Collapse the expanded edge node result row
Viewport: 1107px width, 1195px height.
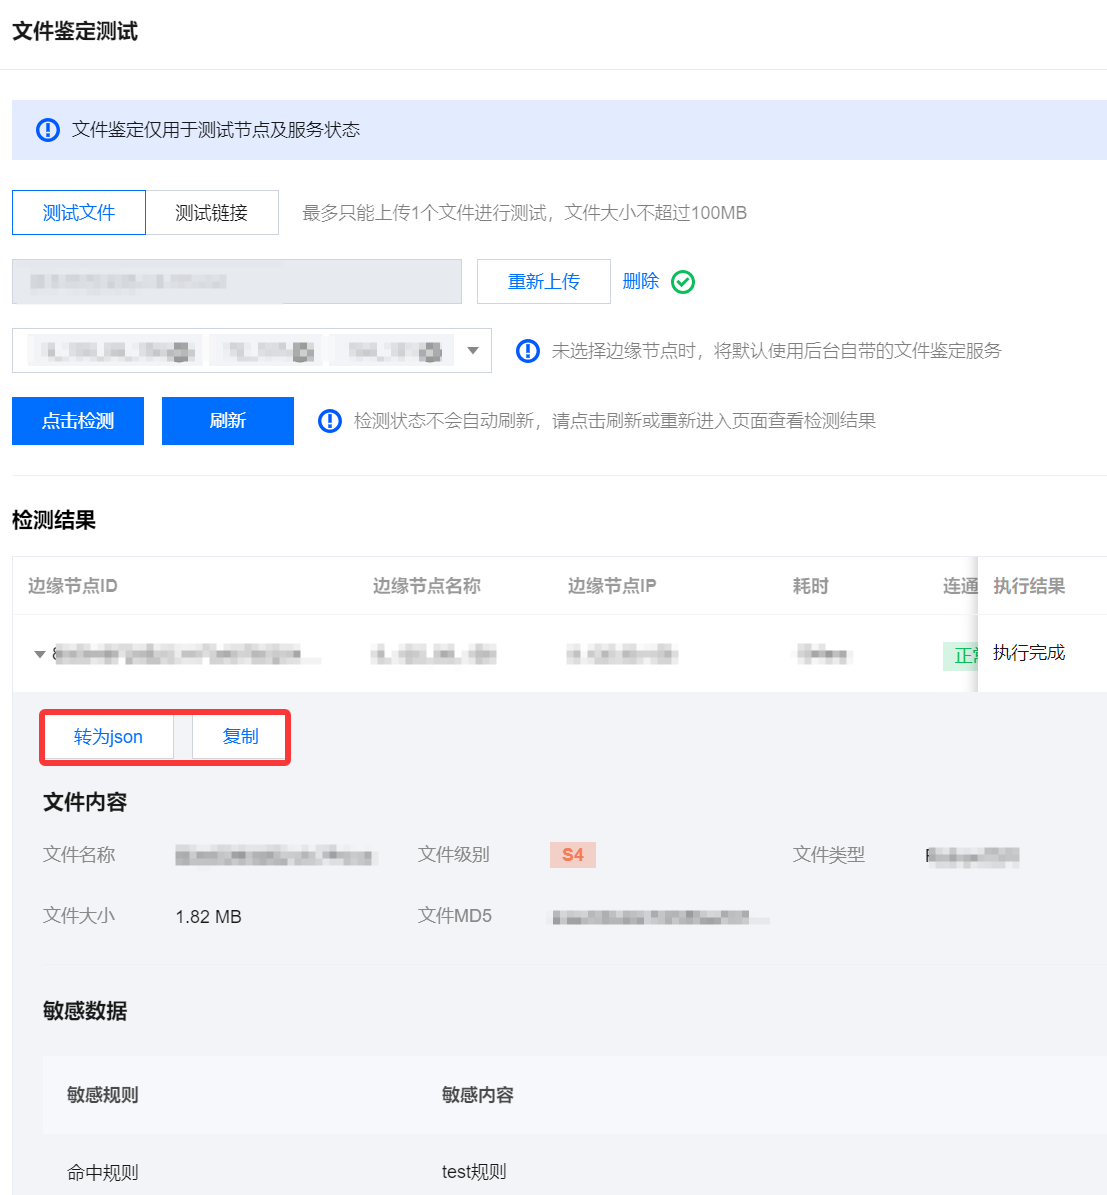click(x=40, y=655)
